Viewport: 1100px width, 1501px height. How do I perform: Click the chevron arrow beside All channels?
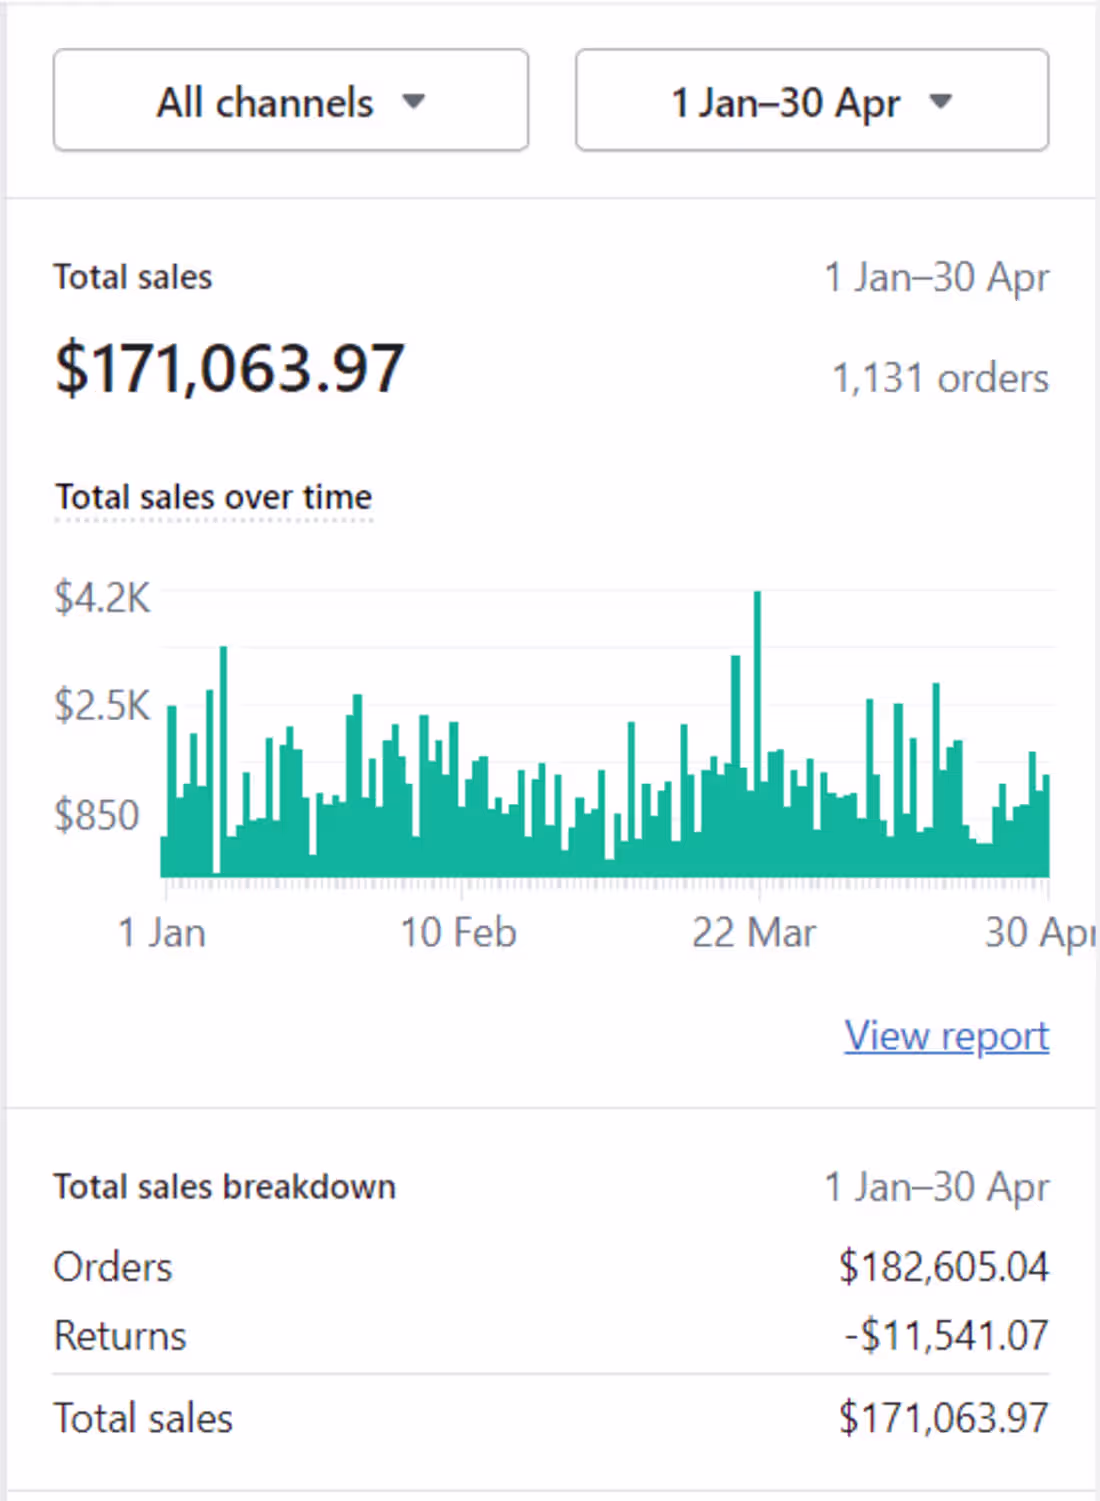(x=417, y=101)
